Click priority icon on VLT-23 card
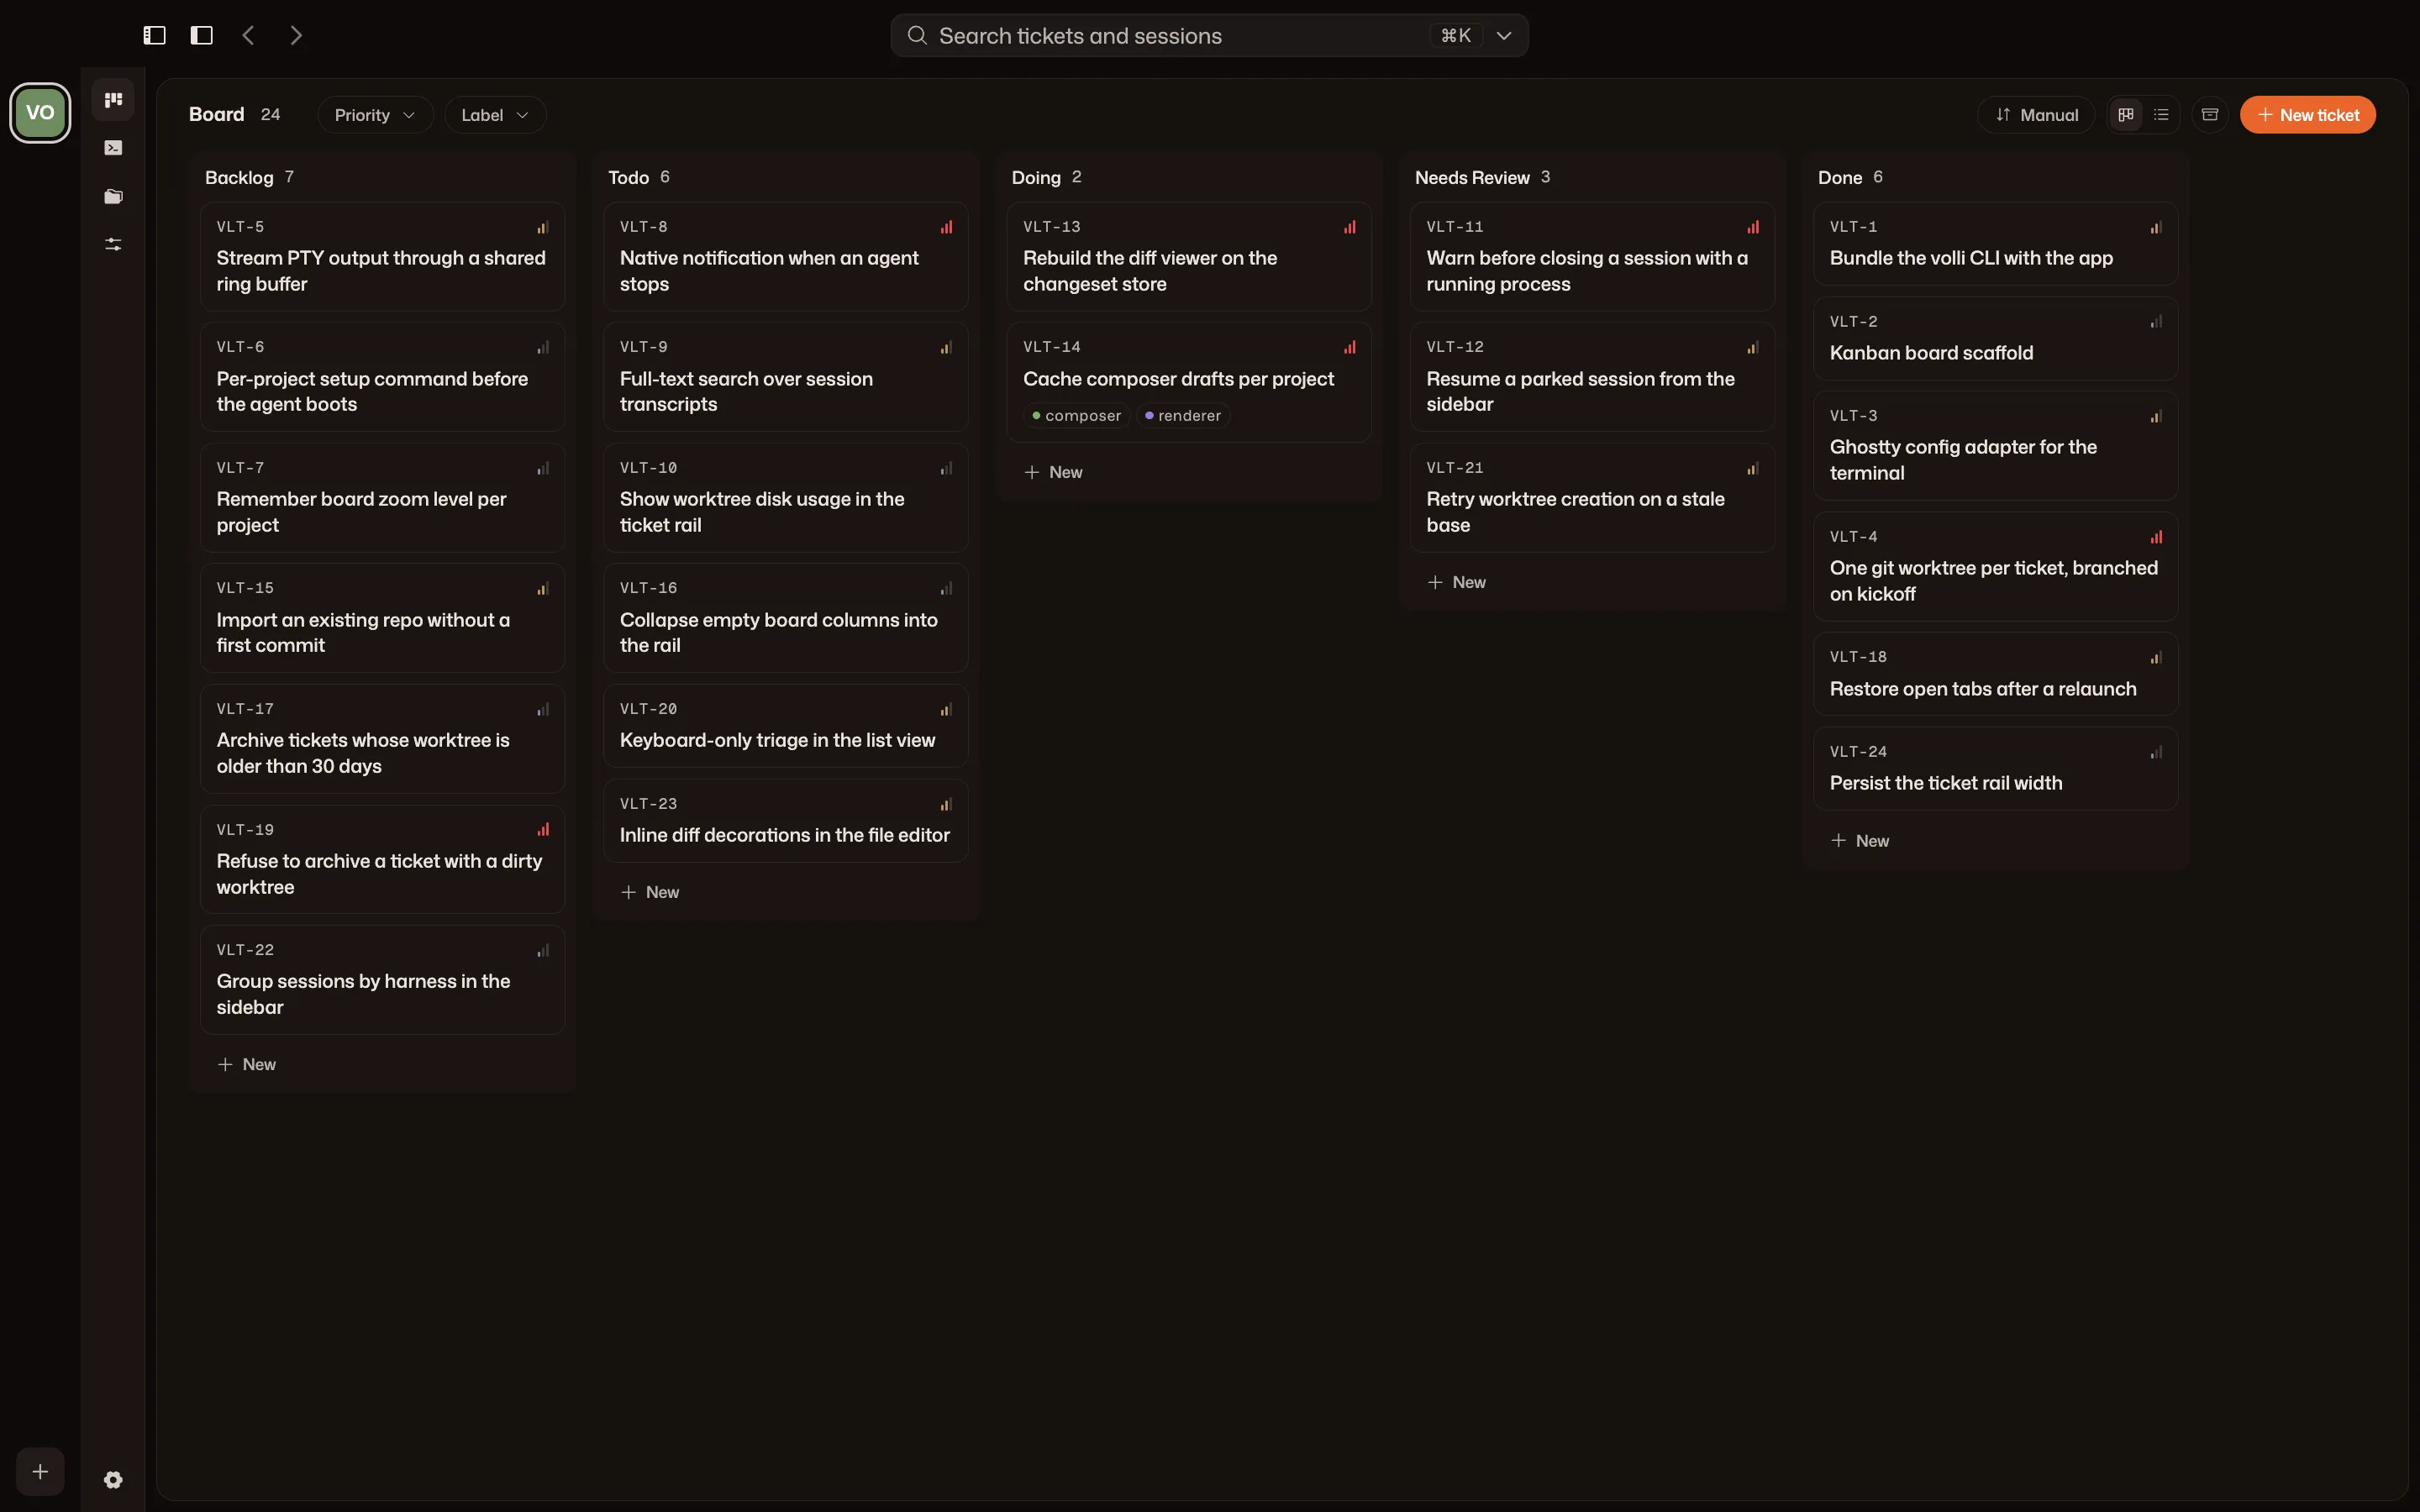 click(x=946, y=804)
